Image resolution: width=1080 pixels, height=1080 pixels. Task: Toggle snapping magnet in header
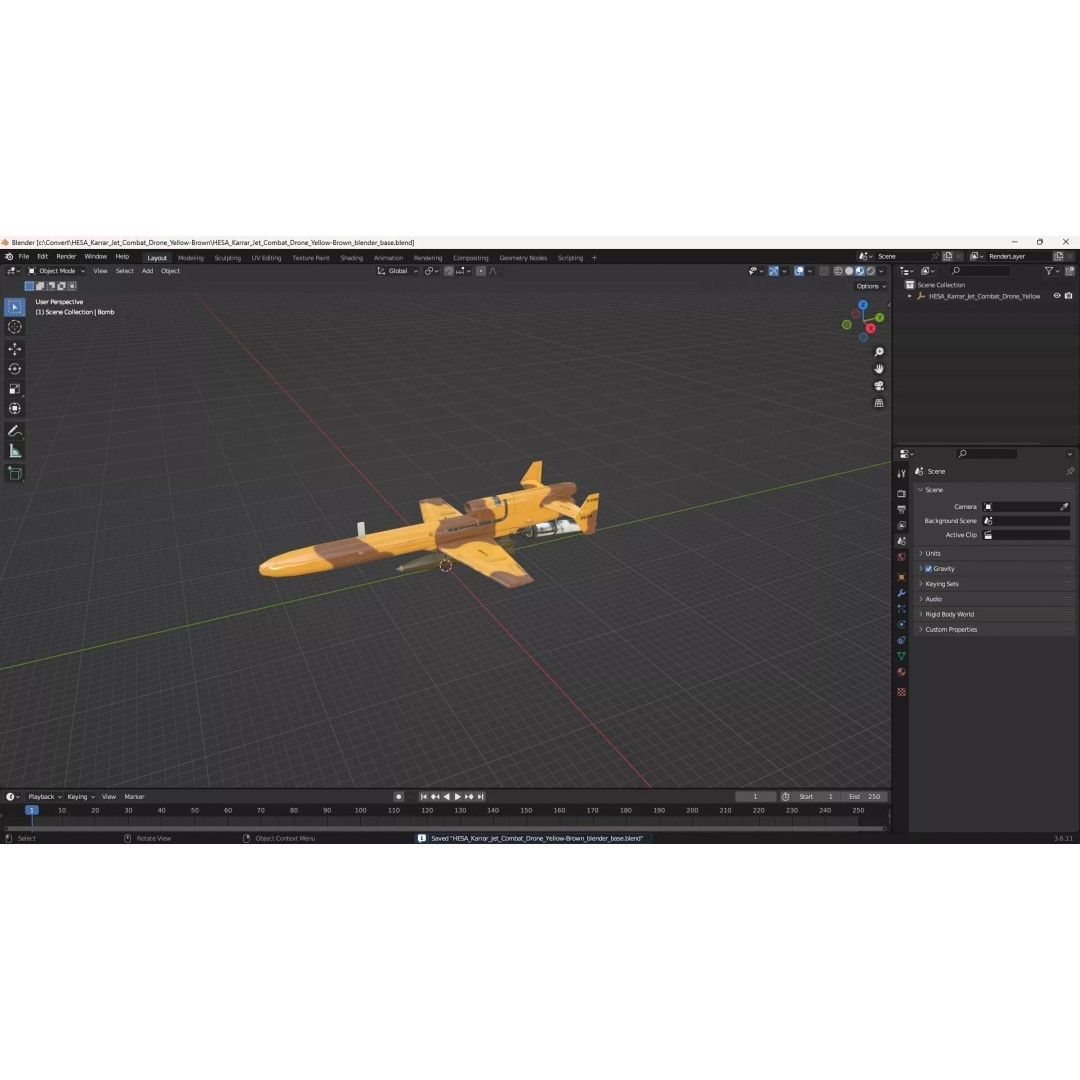click(x=448, y=271)
